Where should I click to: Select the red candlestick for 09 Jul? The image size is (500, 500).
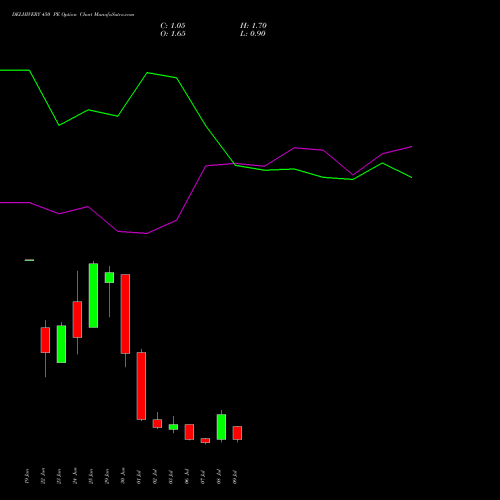[237, 433]
